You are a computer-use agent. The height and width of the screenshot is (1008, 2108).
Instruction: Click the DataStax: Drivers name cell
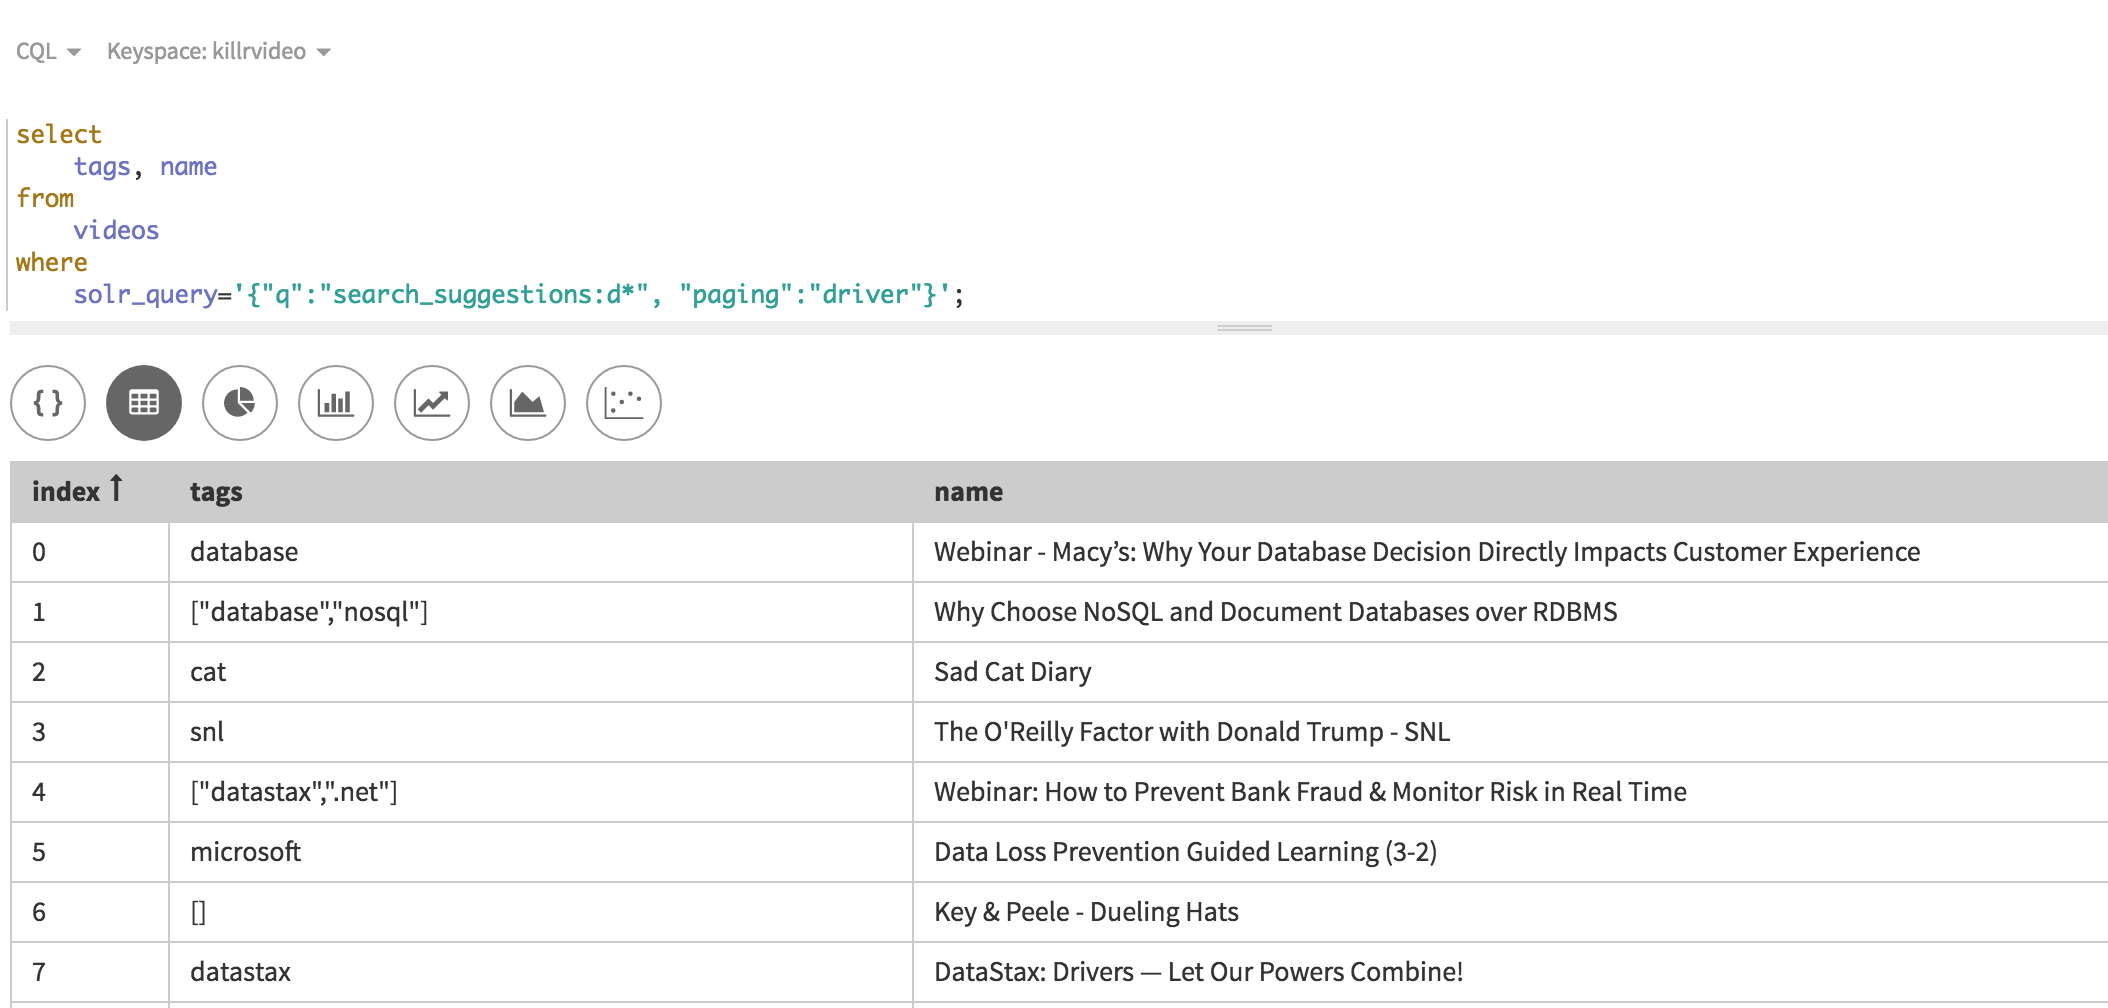coord(1198,972)
